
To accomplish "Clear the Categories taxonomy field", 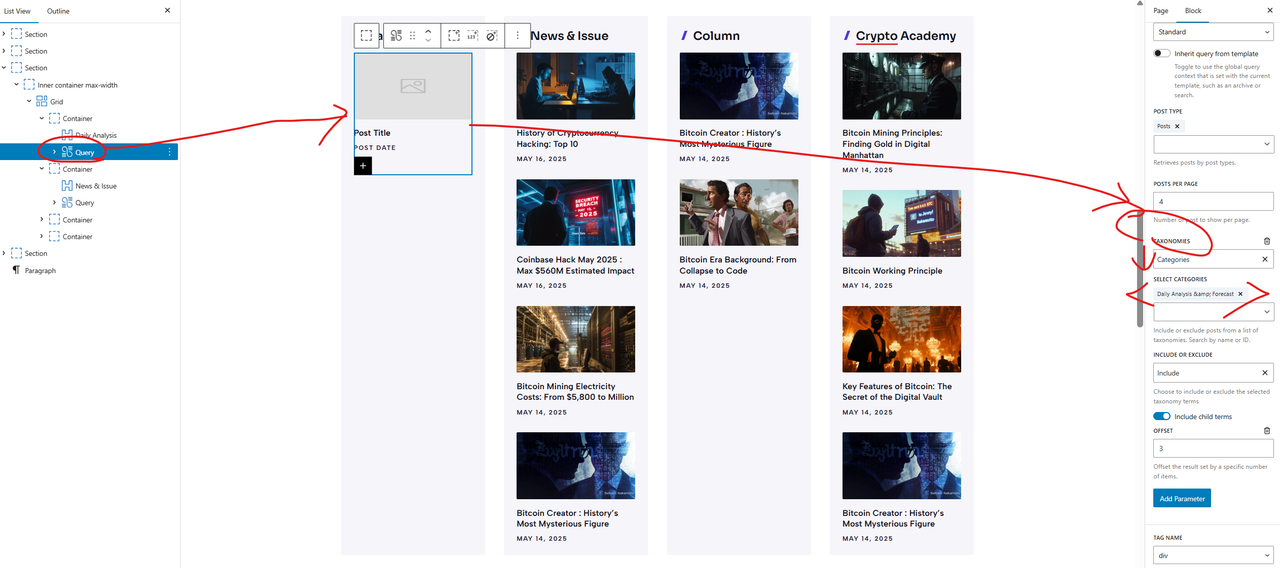I will pos(1264,259).
